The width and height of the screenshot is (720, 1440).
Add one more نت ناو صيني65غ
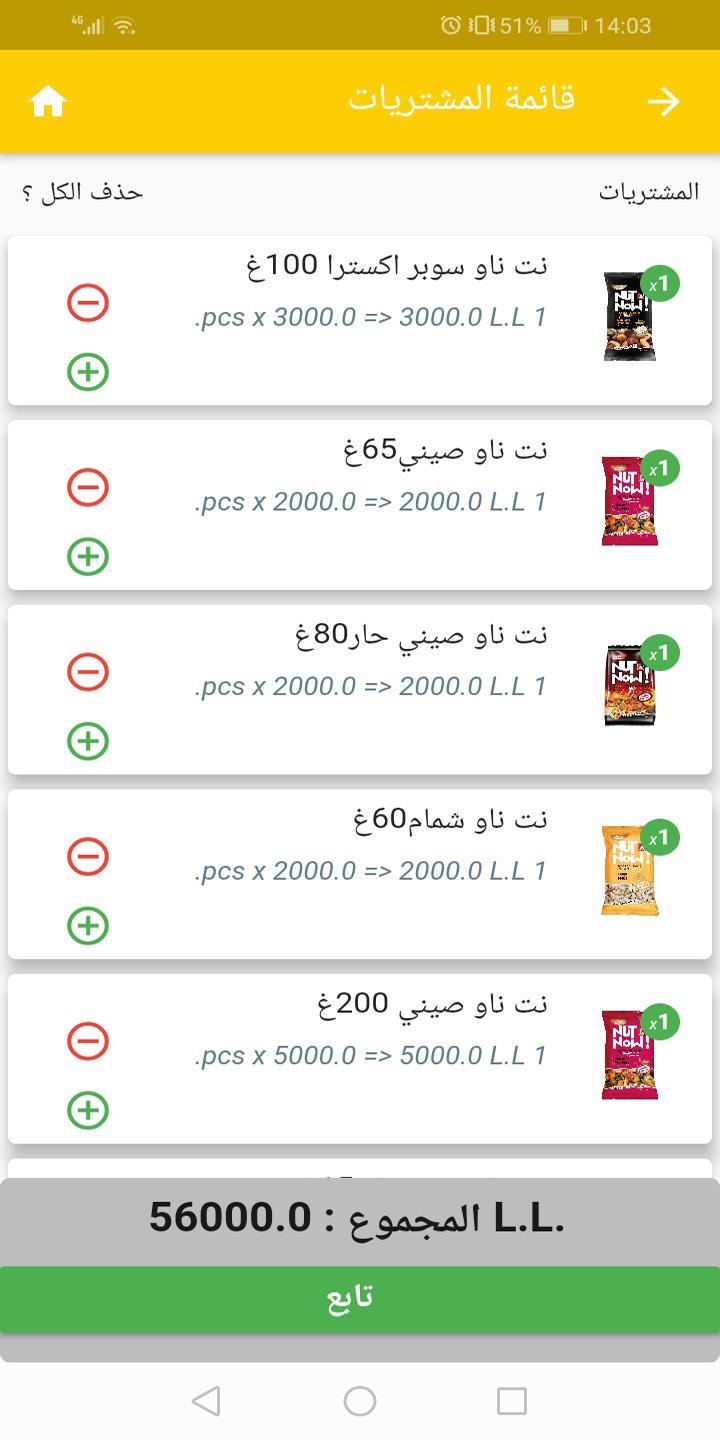click(x=88, y=557)
